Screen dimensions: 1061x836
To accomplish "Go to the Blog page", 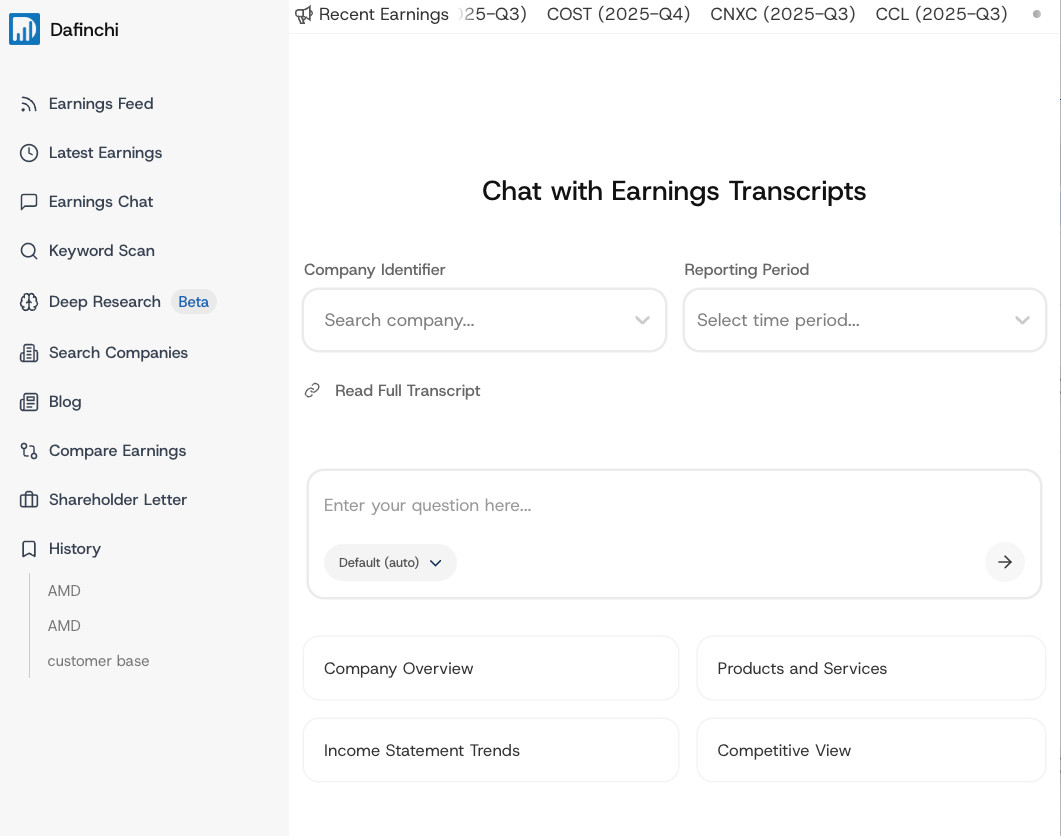I will 65,402.
